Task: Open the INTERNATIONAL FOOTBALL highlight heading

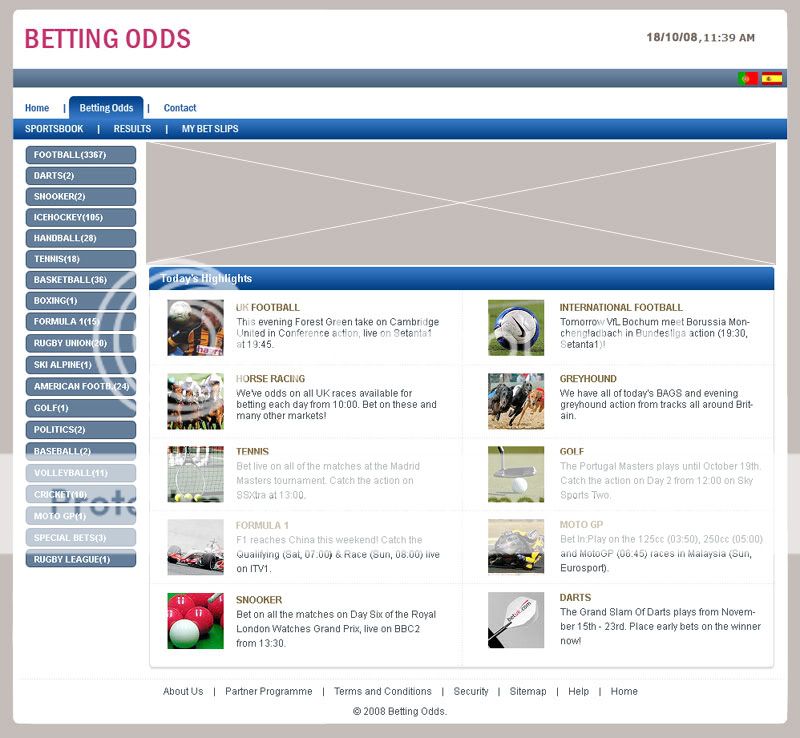Action: pyautogui.click(x=621, y=307)
